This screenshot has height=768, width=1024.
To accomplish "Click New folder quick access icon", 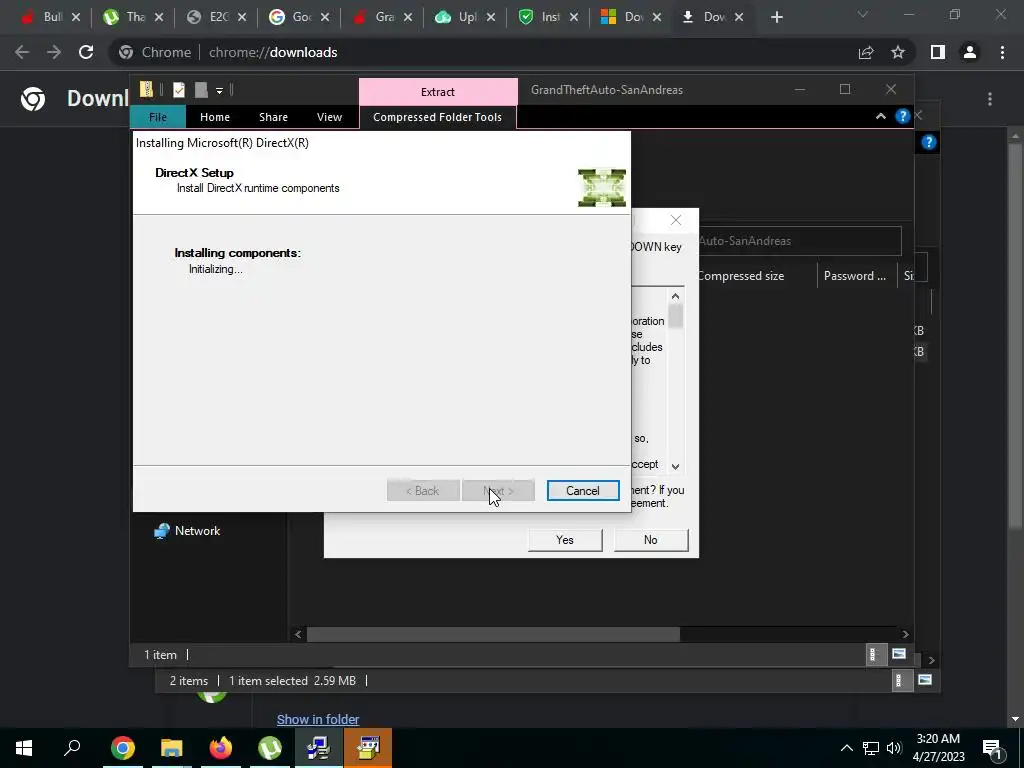I will (201, 89).
